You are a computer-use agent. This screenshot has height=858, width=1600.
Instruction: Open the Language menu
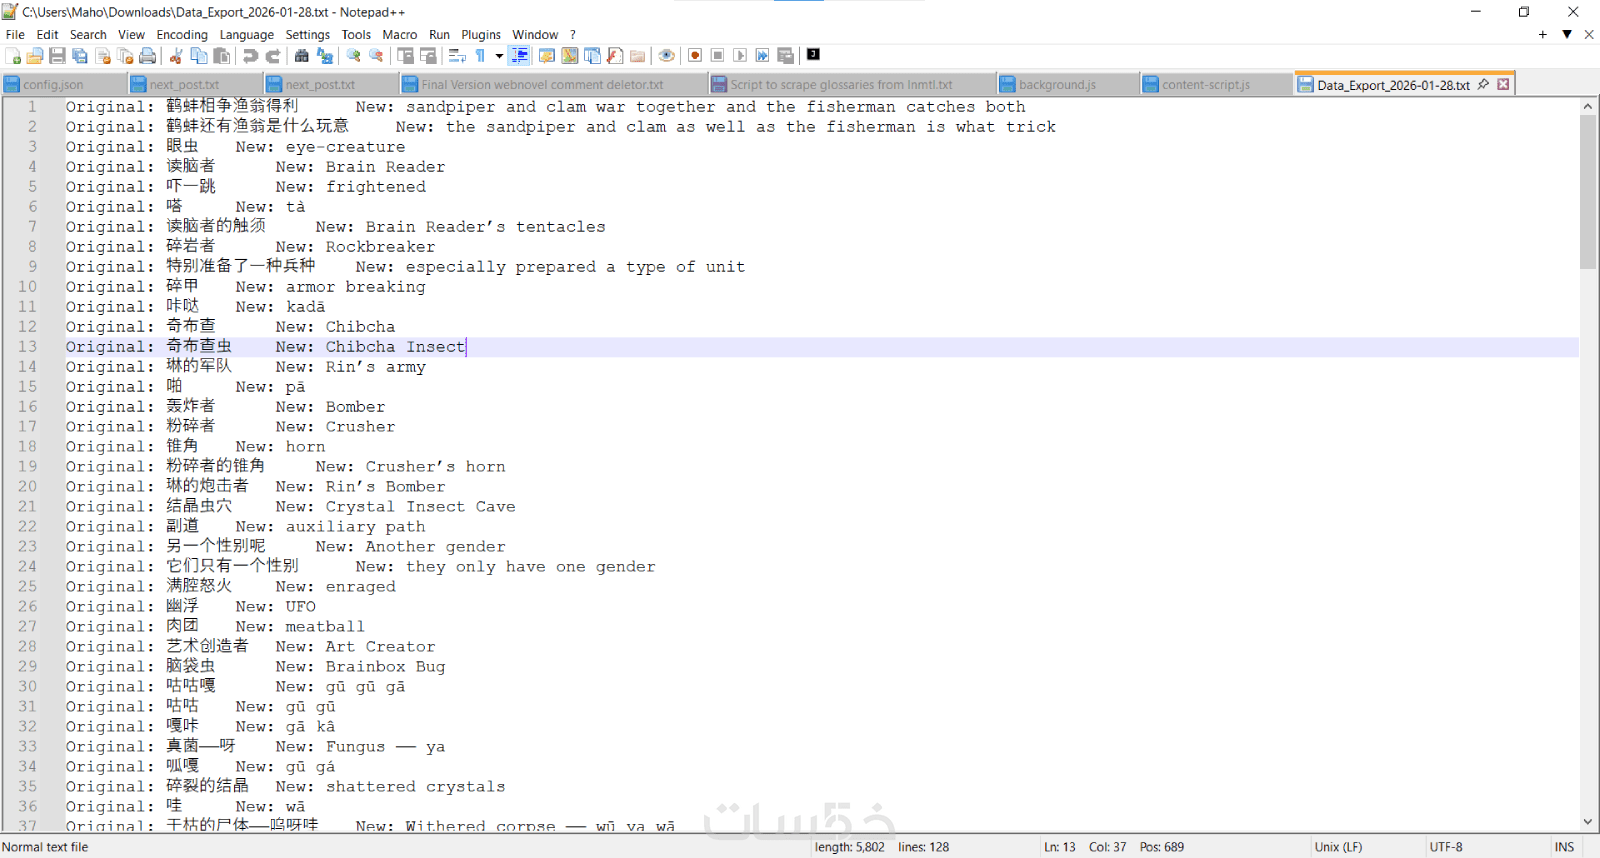247,34
